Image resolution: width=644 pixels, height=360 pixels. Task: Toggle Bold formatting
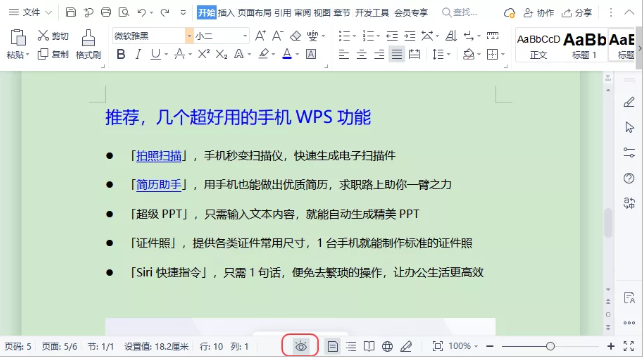(x=121, y=54)
